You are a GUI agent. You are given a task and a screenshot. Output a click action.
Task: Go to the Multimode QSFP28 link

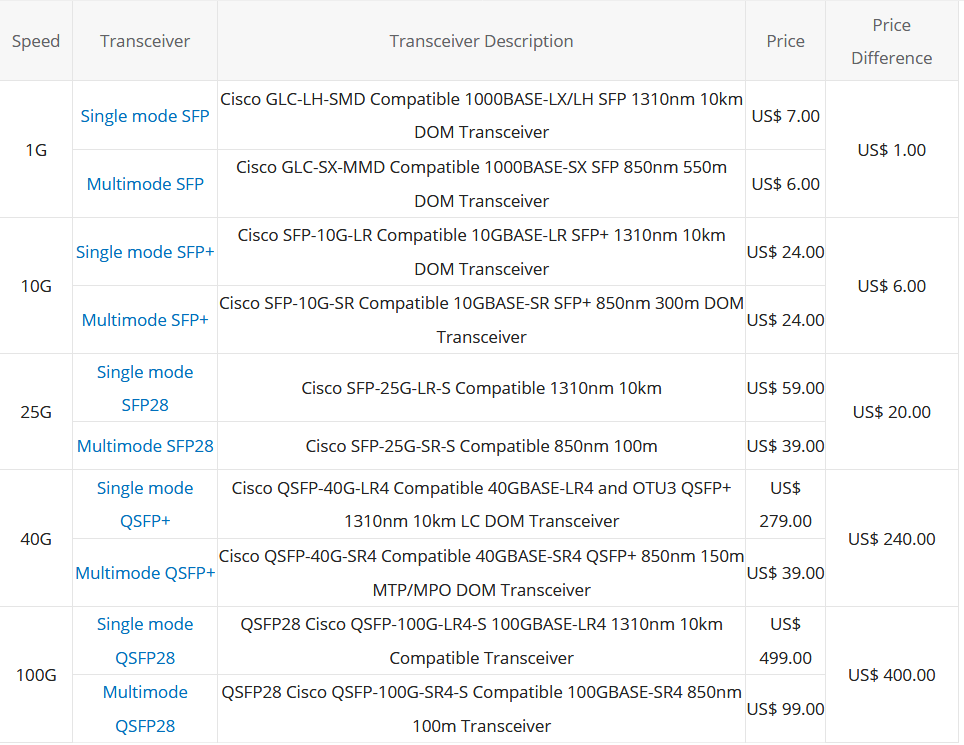[x=144, y=709]
